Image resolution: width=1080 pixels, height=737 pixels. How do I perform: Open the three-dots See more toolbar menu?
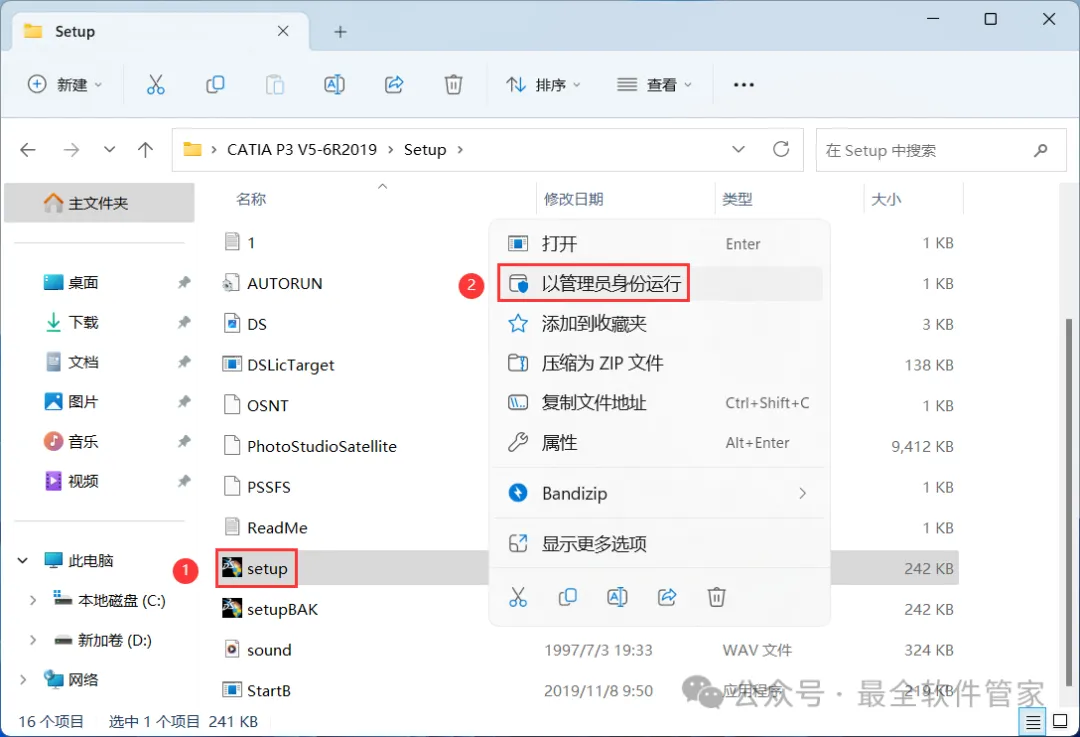click(x=744, y=85)
